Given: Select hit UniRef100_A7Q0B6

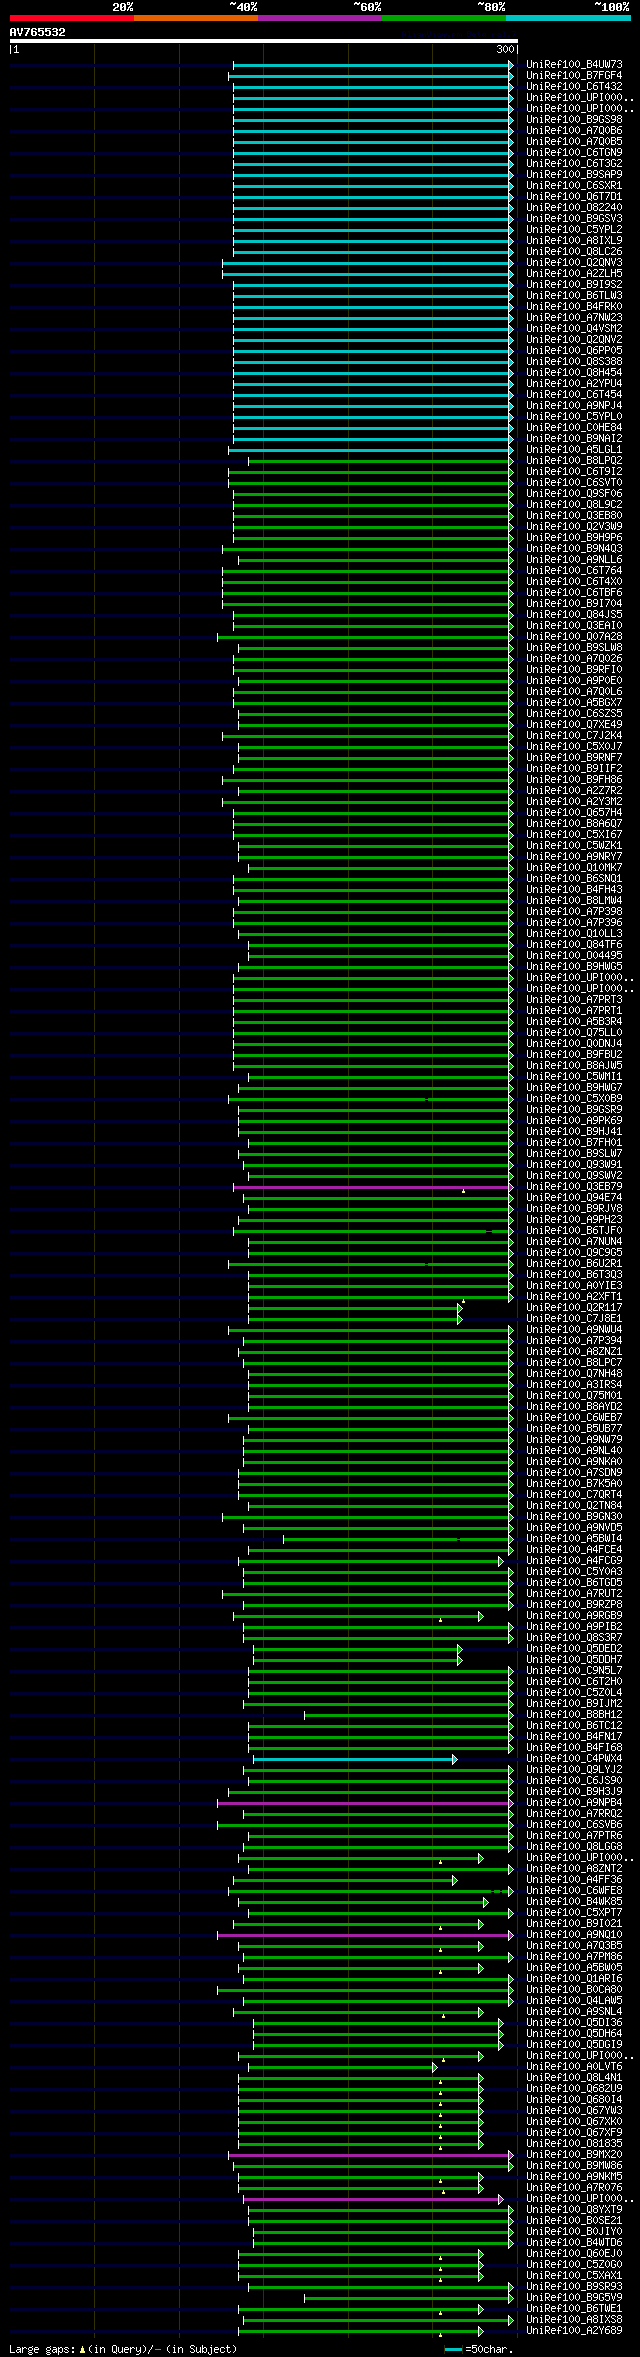Looking at the screenshot, I should pyautogui.click(x=574, y=131).
